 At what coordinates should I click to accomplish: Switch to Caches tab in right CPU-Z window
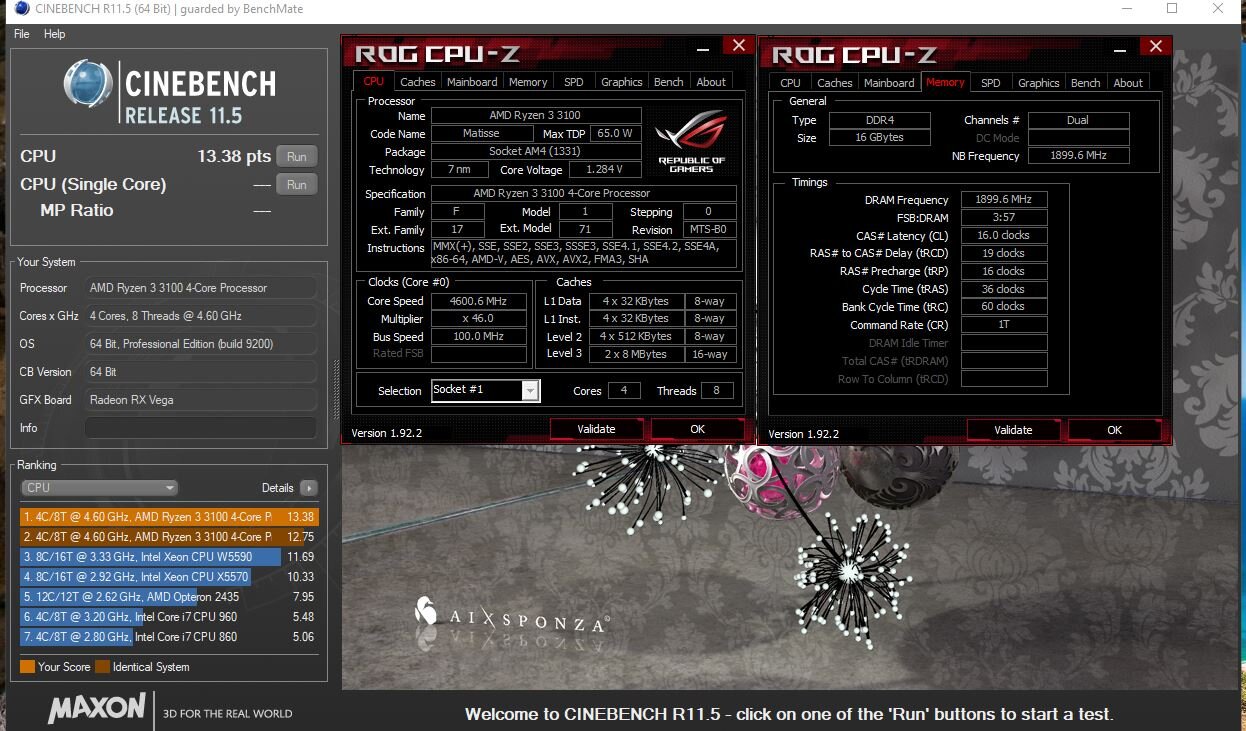coord(835,83)
